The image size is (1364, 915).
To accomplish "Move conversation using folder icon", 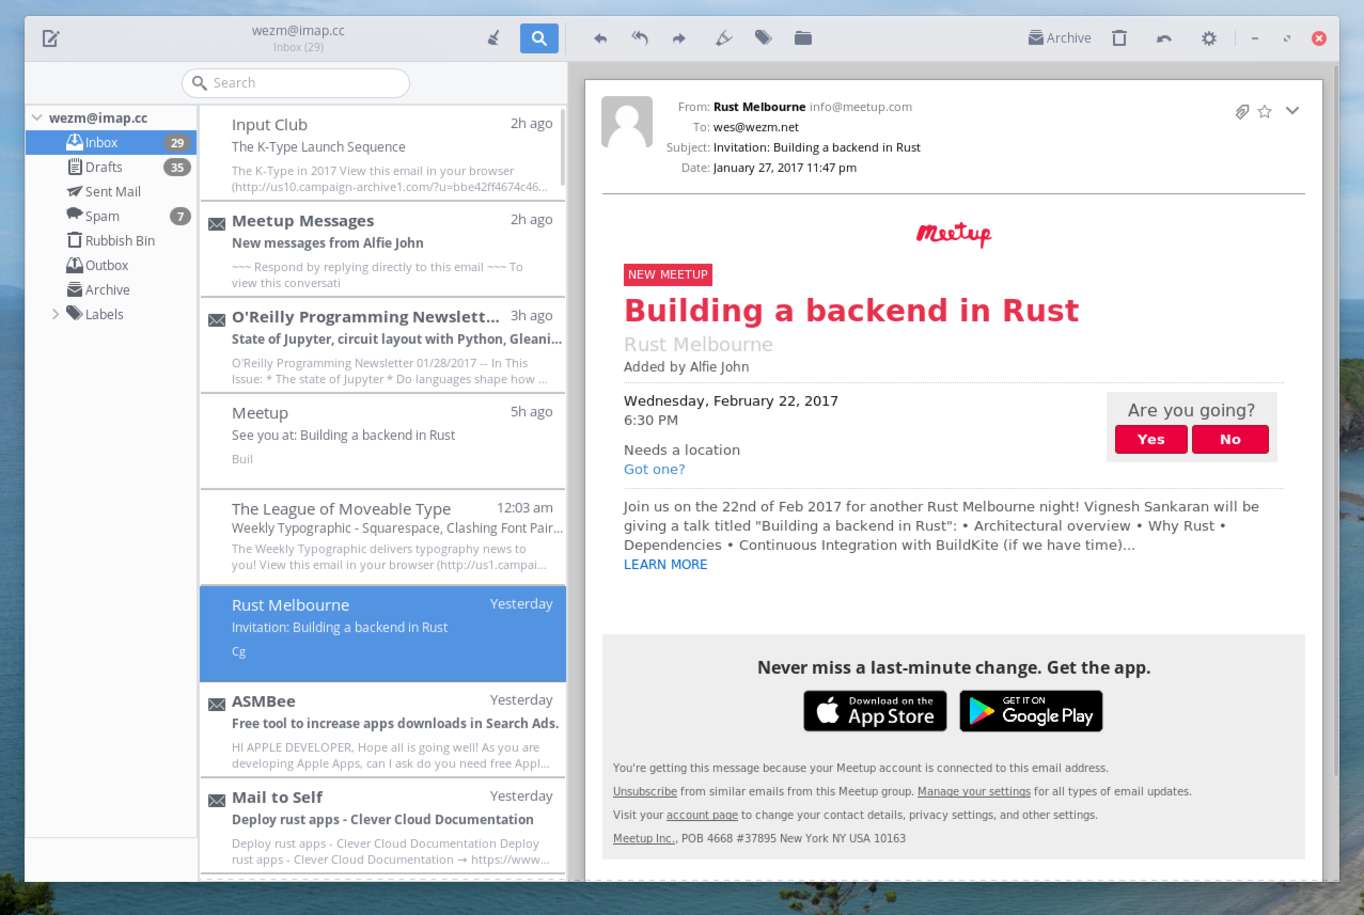I will tap(803, 38).
